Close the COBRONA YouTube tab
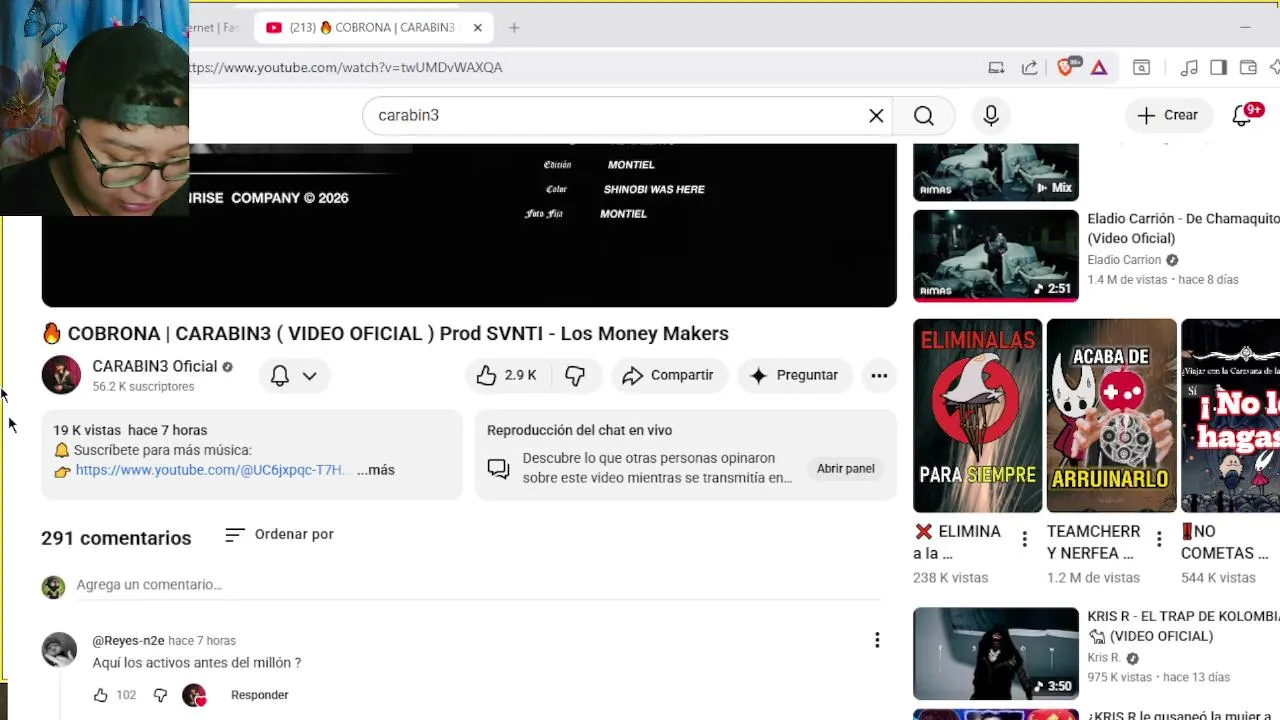Screen dimensions: 1280x720 [477, 27]
